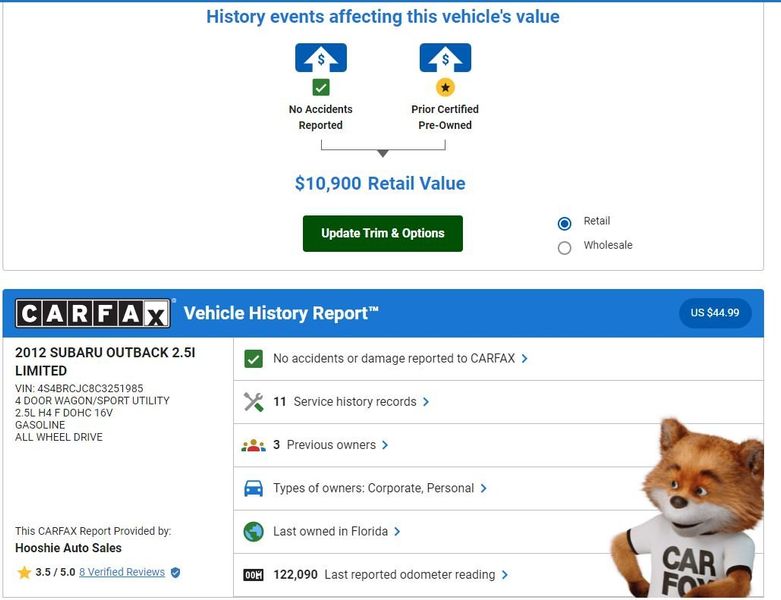Click the odometer reading icon
781x600 pixels.
[x=254, y=575]
